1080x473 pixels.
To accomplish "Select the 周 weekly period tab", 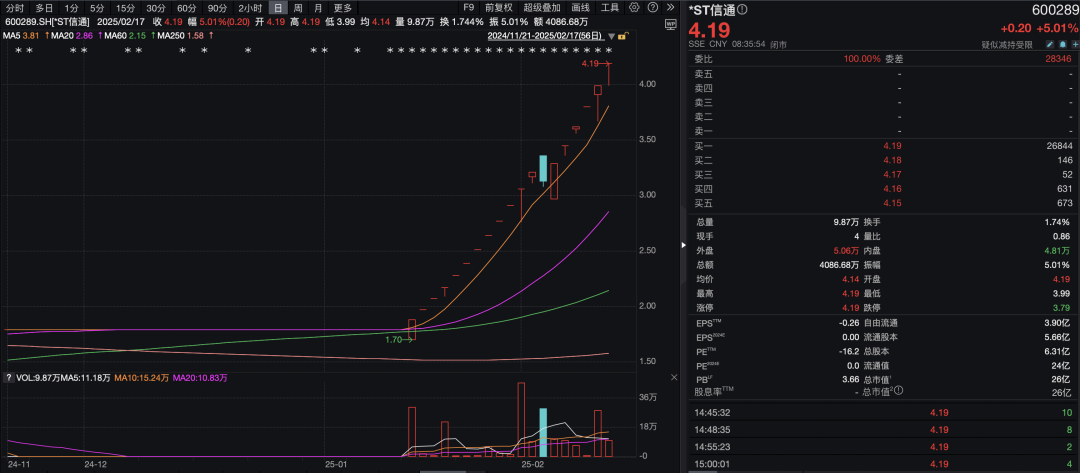I will point(297,7).
